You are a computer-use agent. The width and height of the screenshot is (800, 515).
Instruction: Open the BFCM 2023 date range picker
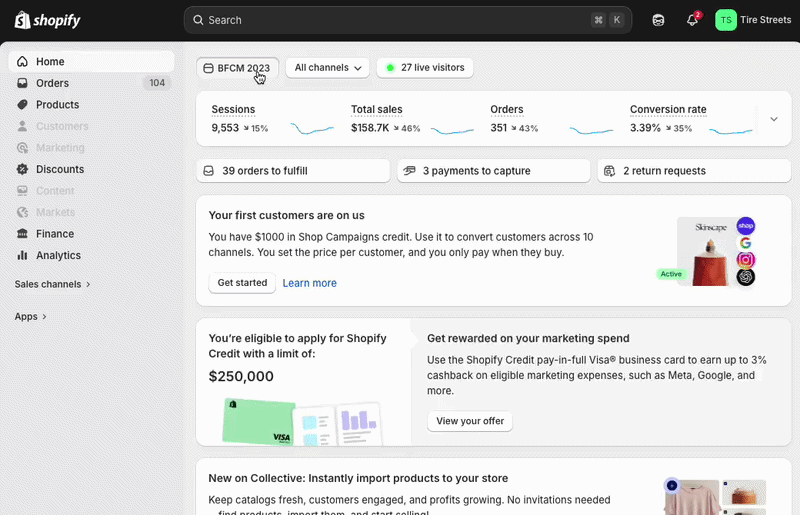pyautogui.click(x=238, y=68)
